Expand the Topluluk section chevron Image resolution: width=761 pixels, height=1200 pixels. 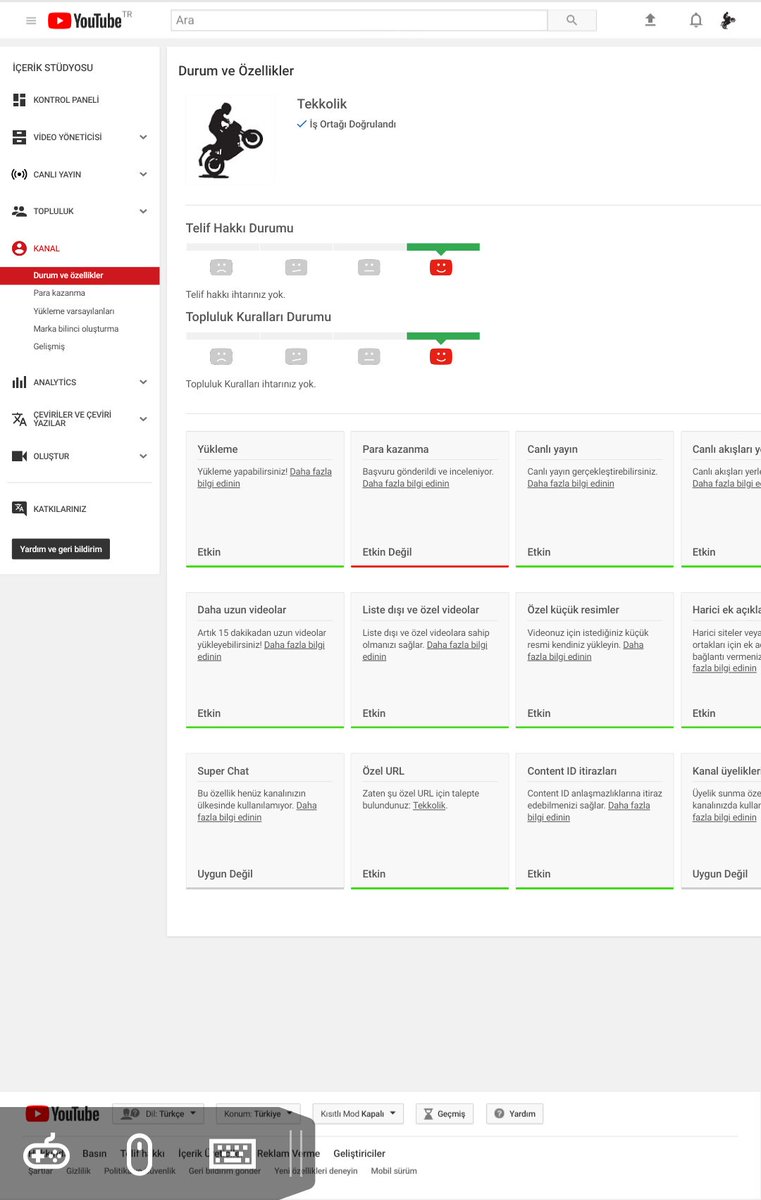143,211
